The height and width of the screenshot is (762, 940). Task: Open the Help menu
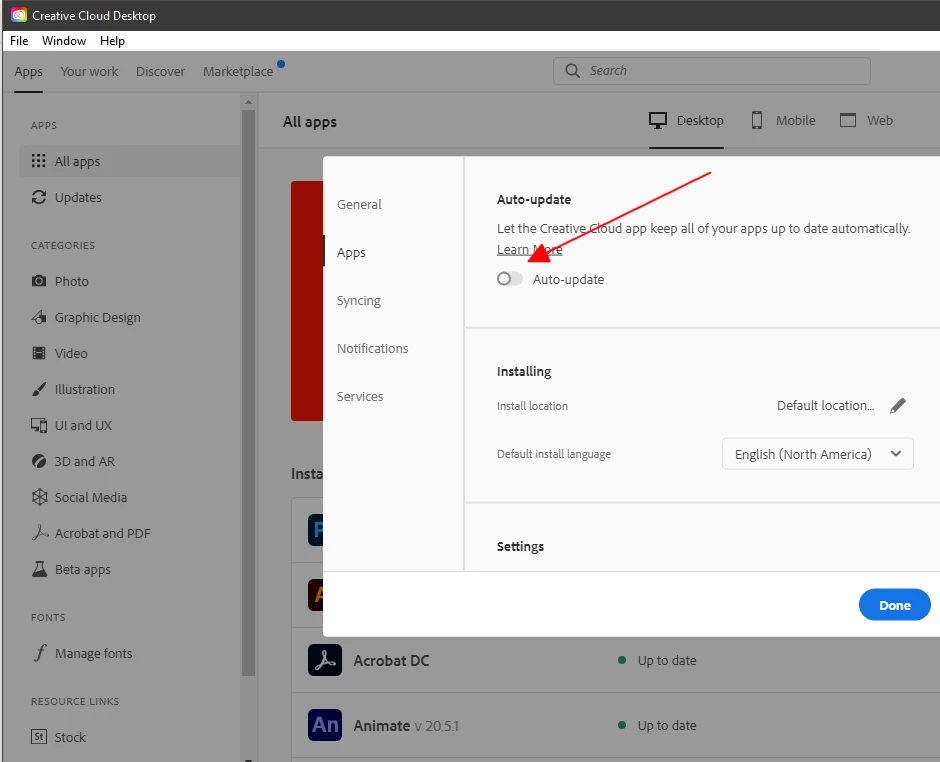[x=112, y=41]
